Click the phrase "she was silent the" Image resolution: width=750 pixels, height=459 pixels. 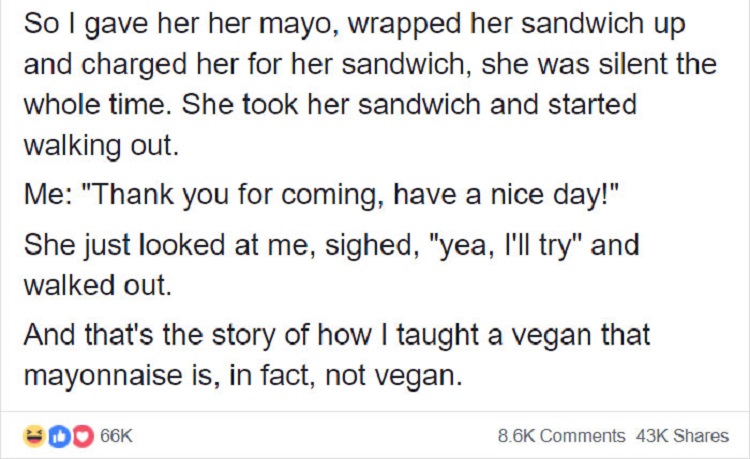(602, 66)
